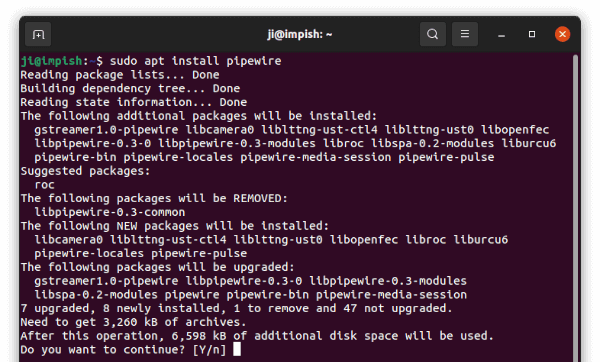Screen dimensions: 600x362
Task: Minimize the terminal window
Action: point(501,35)
